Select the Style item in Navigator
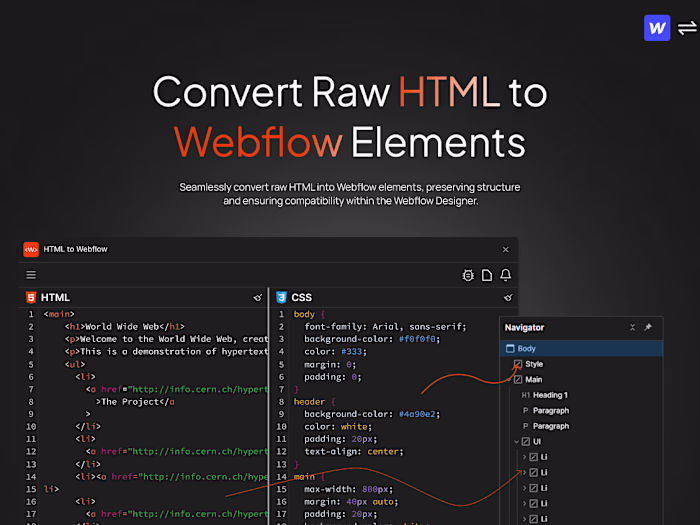The image size is (700, 525). tap(534, 364)
